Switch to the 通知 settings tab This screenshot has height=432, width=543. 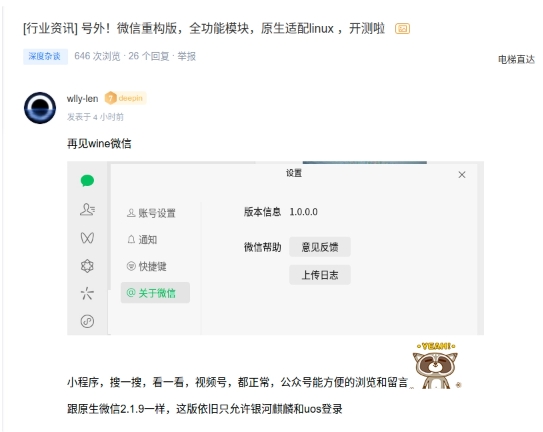[x=142, y=240]
